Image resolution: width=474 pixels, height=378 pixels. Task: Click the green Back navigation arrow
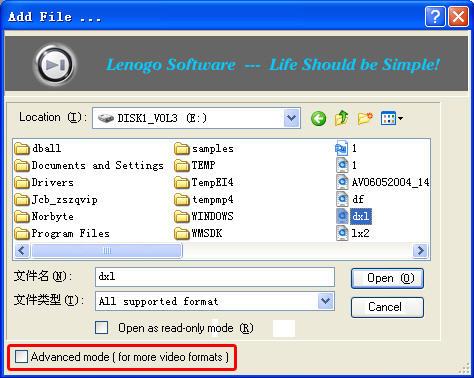(x=318, y=118)
